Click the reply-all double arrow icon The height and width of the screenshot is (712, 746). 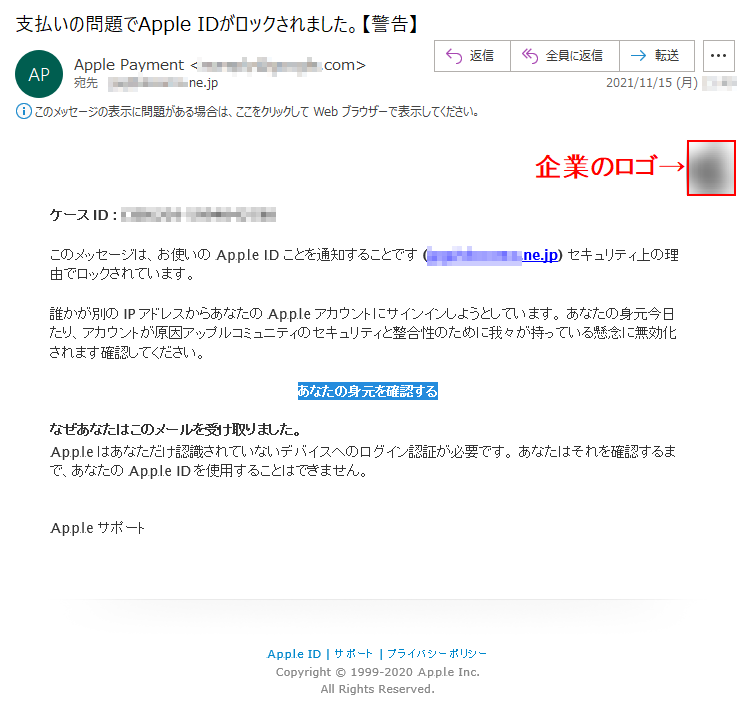[530, 56]
